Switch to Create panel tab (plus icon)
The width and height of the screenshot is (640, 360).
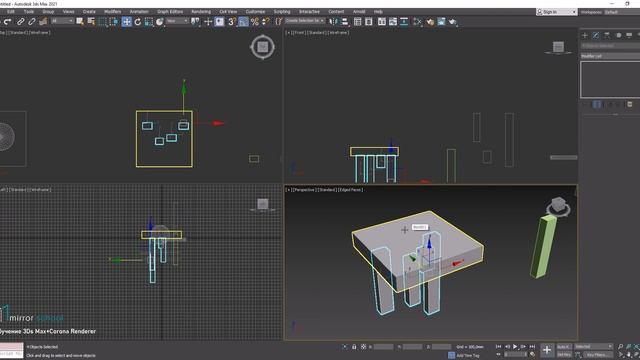(x=585, y=36)
